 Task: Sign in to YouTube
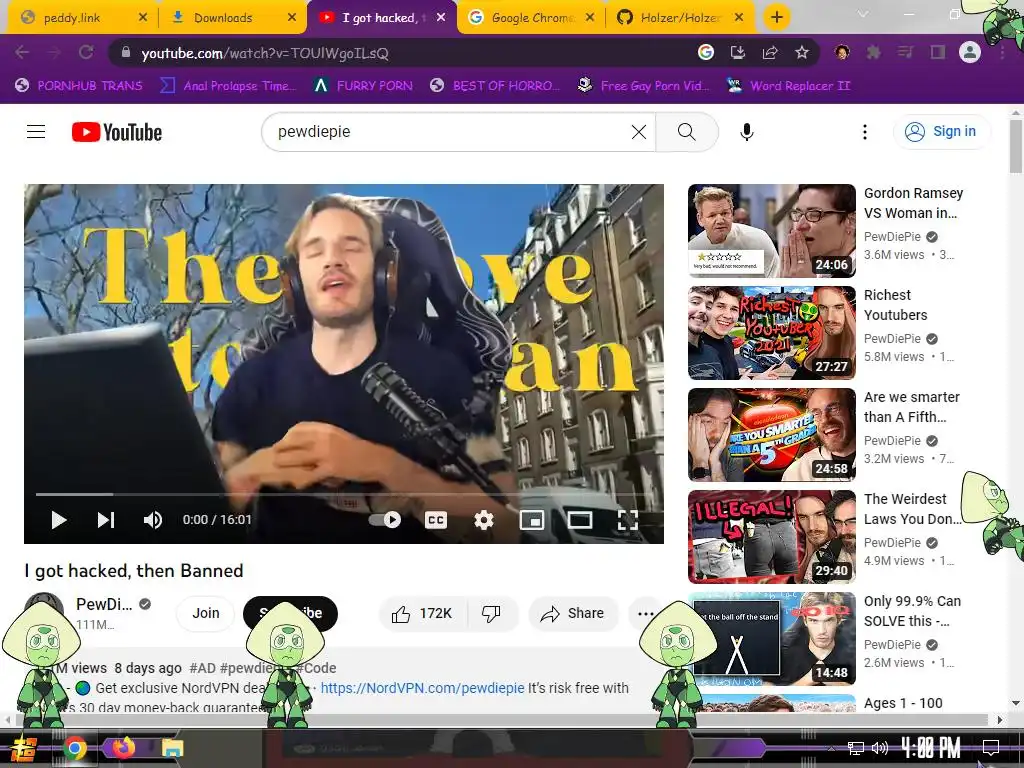[x=941, y=132]
